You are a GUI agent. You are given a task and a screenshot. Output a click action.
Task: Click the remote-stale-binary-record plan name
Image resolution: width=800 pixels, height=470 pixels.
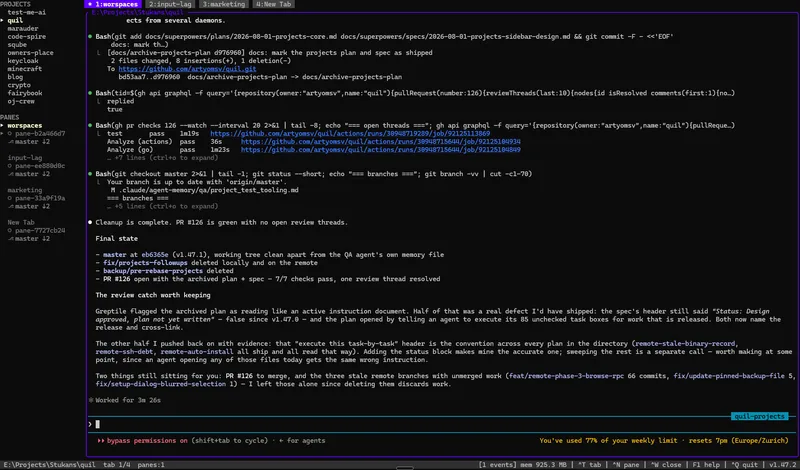click(685, 343)
